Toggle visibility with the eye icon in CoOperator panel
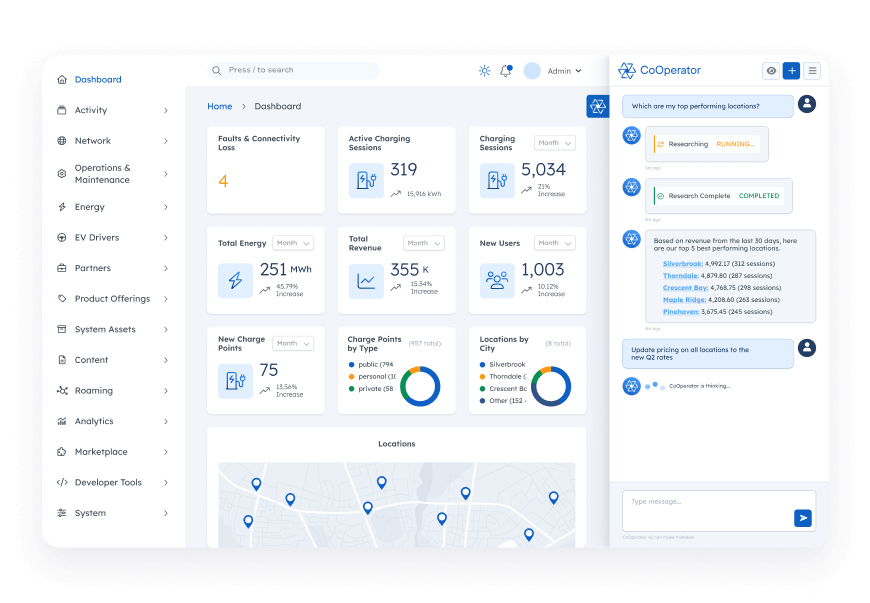Image resolution: width=870 pixels, height=603 pixels. click(x=770, y=71)
